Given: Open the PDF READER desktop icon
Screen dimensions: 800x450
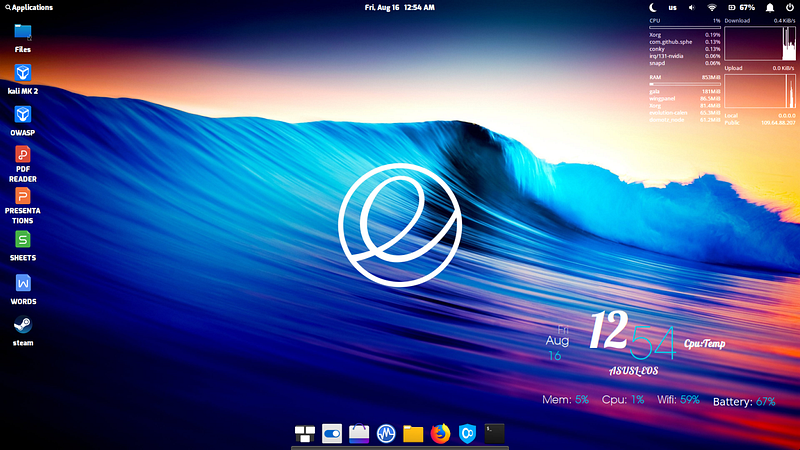Looking at the screenshot, I should pos(22,164).
